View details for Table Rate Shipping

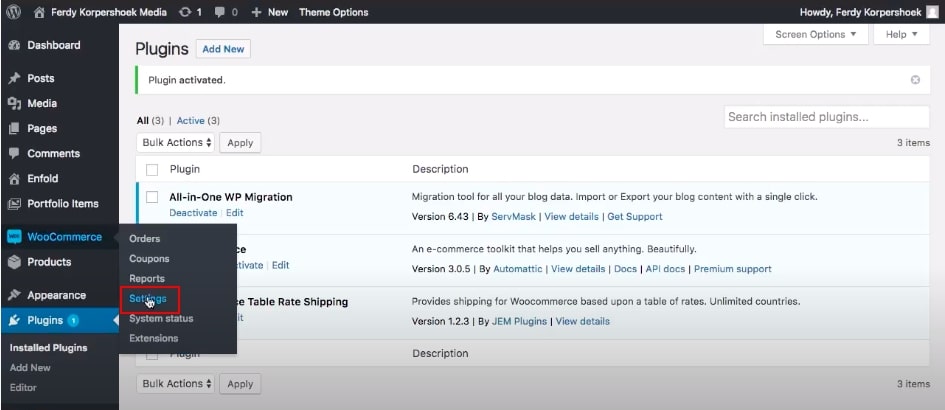point(582,321)
